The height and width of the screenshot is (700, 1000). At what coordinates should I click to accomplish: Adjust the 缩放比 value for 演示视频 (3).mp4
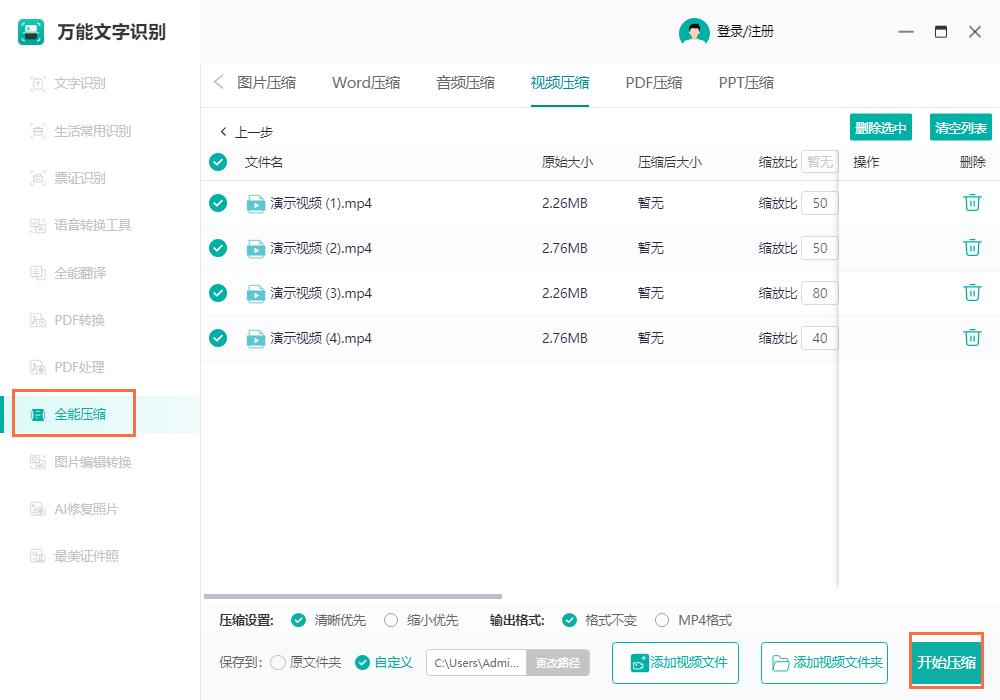pos(820,292)
